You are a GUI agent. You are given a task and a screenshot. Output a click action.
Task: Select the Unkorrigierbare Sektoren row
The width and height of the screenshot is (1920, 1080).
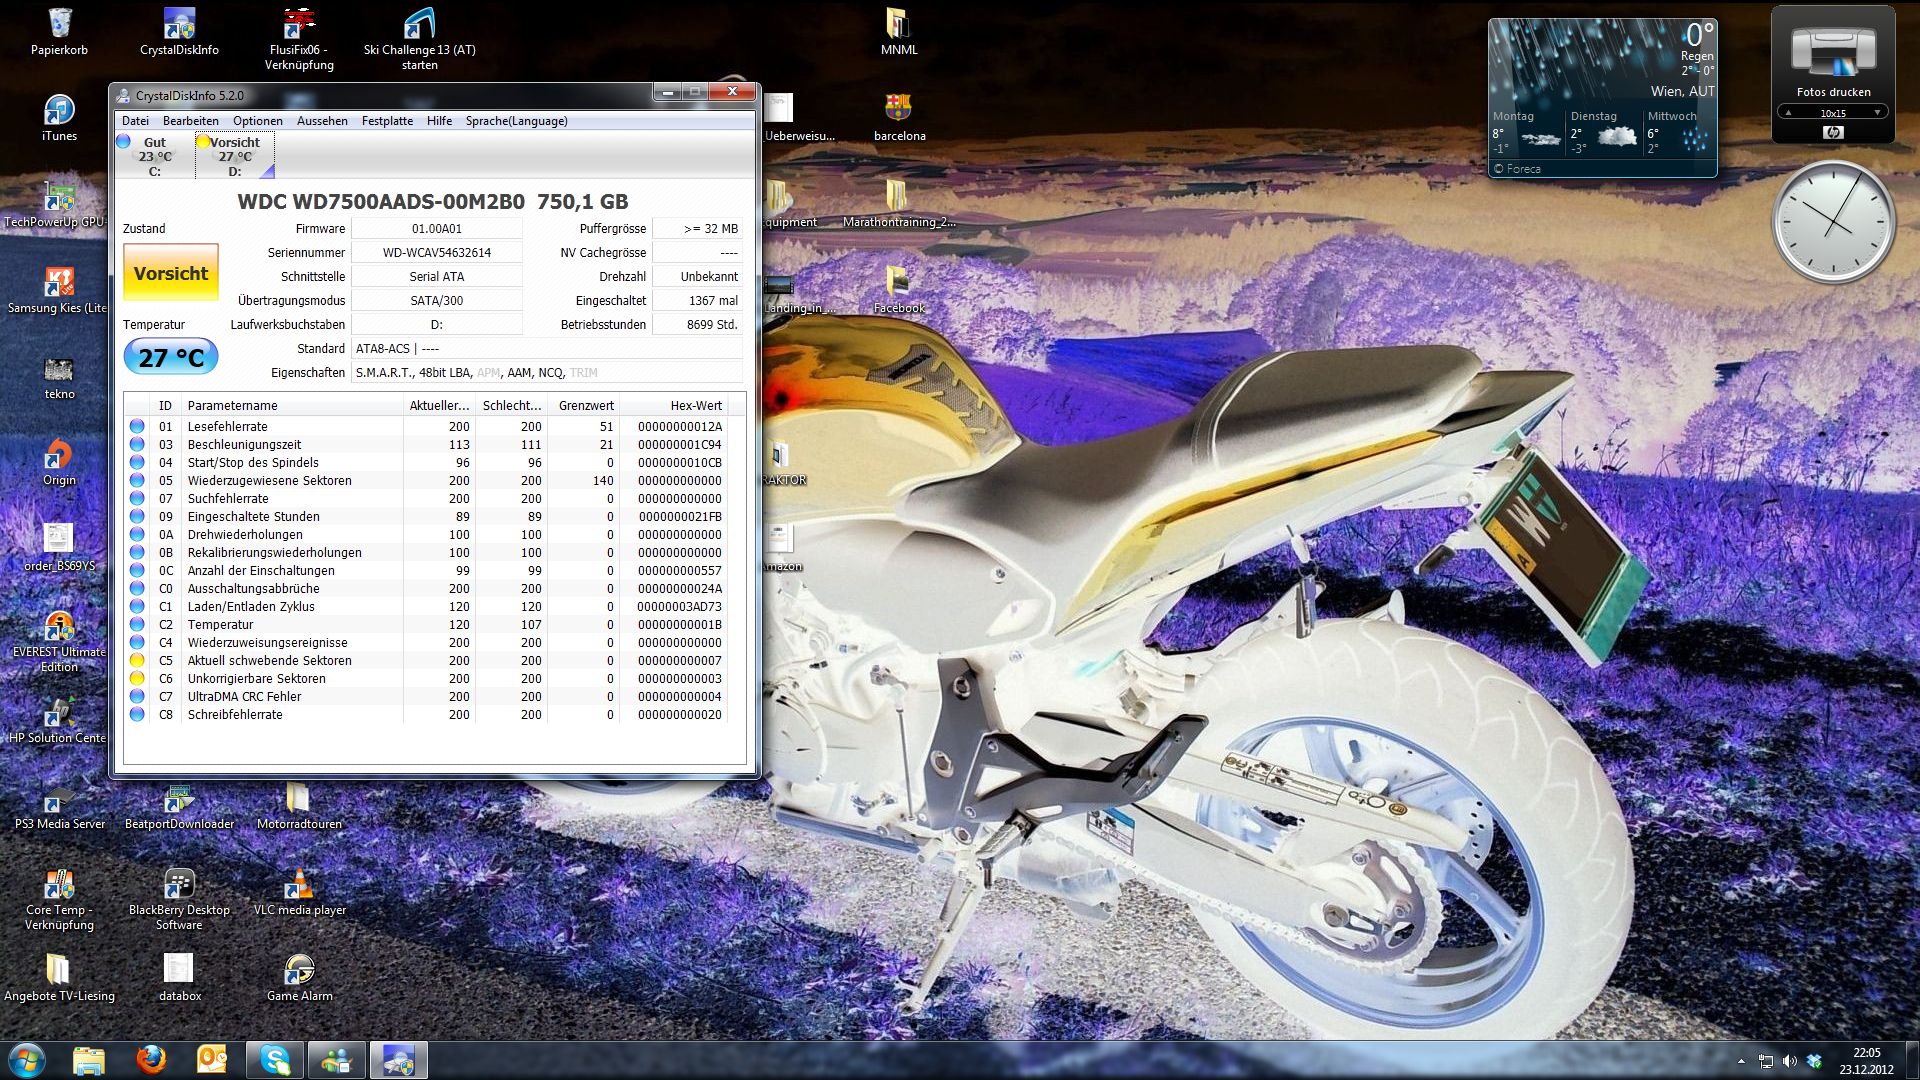pos(257,679)
